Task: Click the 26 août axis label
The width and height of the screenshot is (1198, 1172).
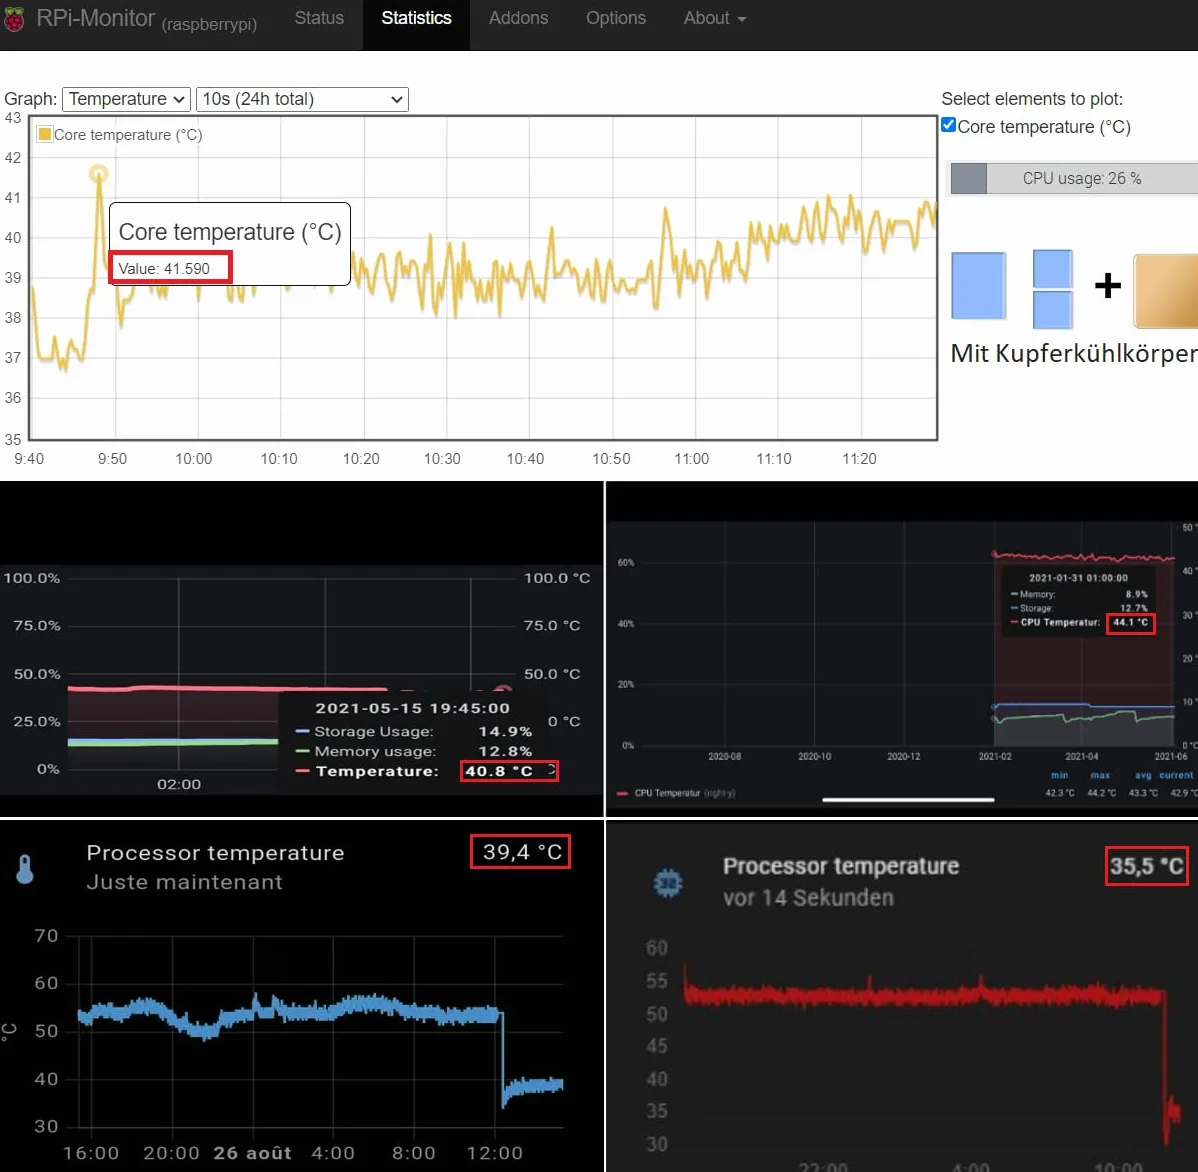Action: coord(252,1153)
